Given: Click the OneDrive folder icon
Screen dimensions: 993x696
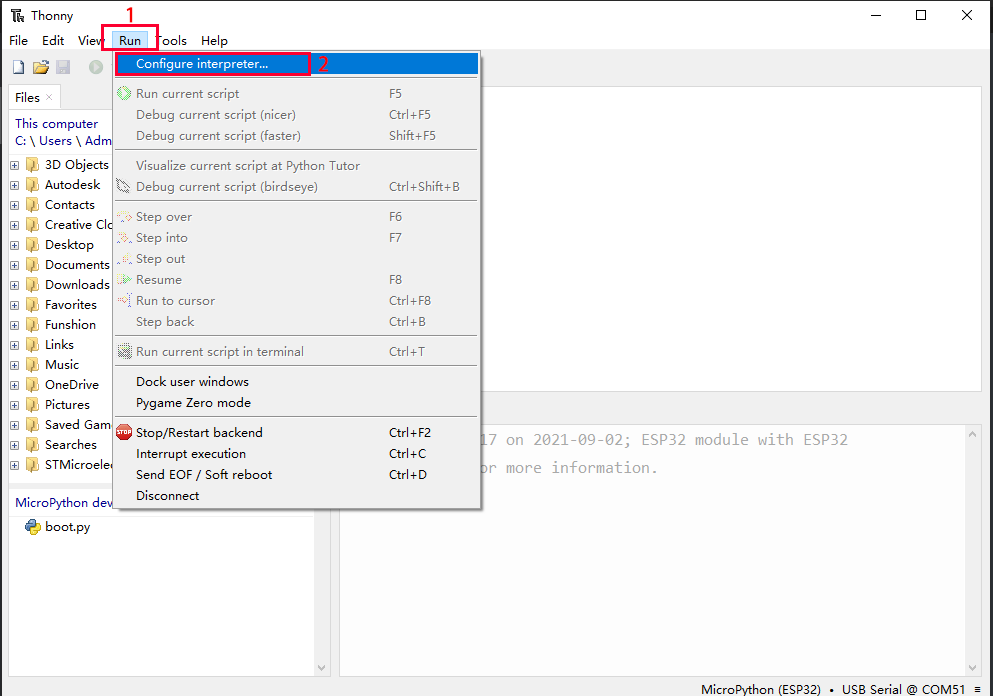Looking at the screenshot, I should coord(32,385).
